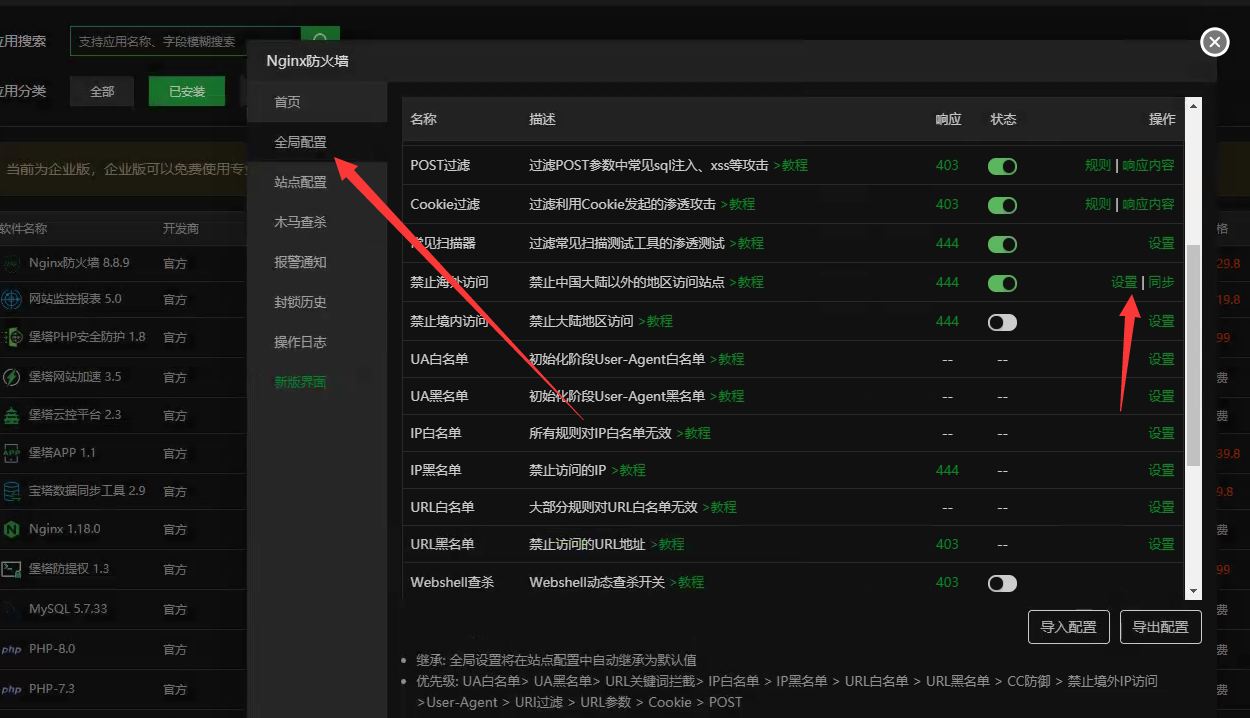1250x718 pixels.
Task: Open 操作日志 section
Action: 317,342
